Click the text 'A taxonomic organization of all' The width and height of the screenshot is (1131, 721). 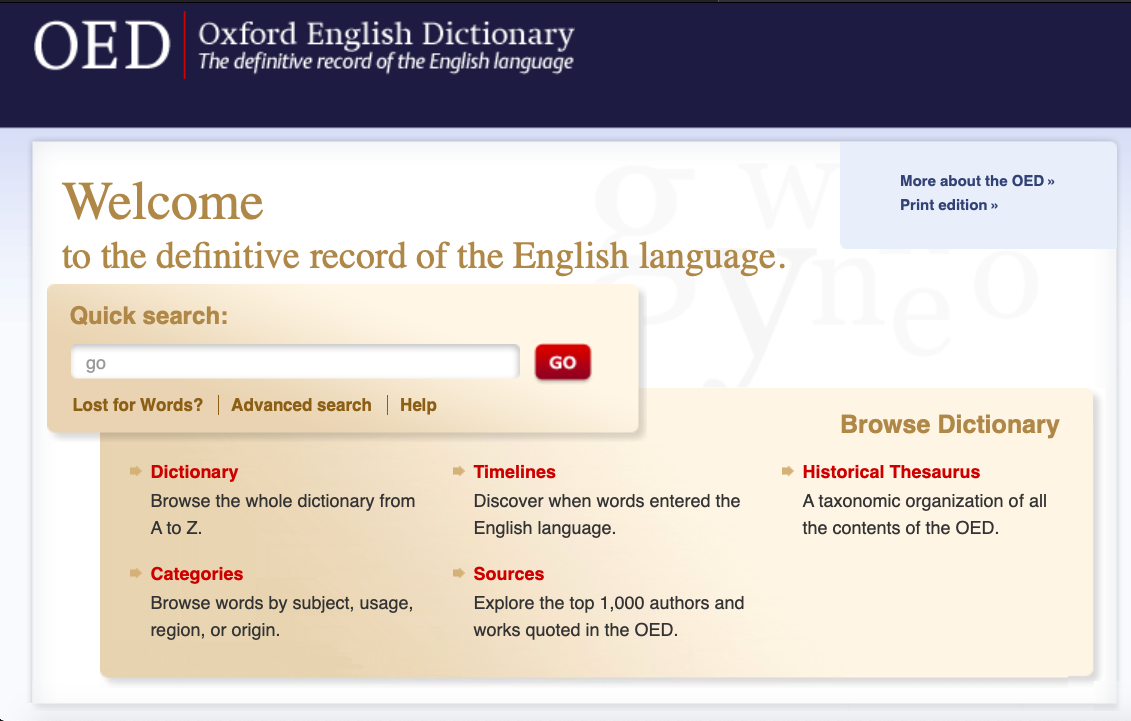point(924,501)
